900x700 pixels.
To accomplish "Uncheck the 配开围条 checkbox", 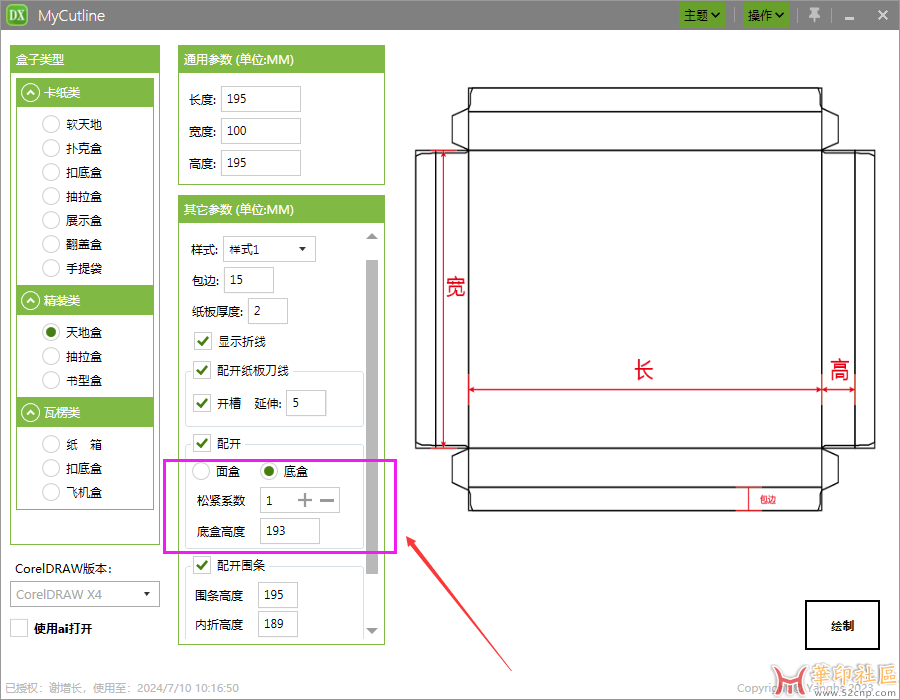I will [x=203, y=565].
